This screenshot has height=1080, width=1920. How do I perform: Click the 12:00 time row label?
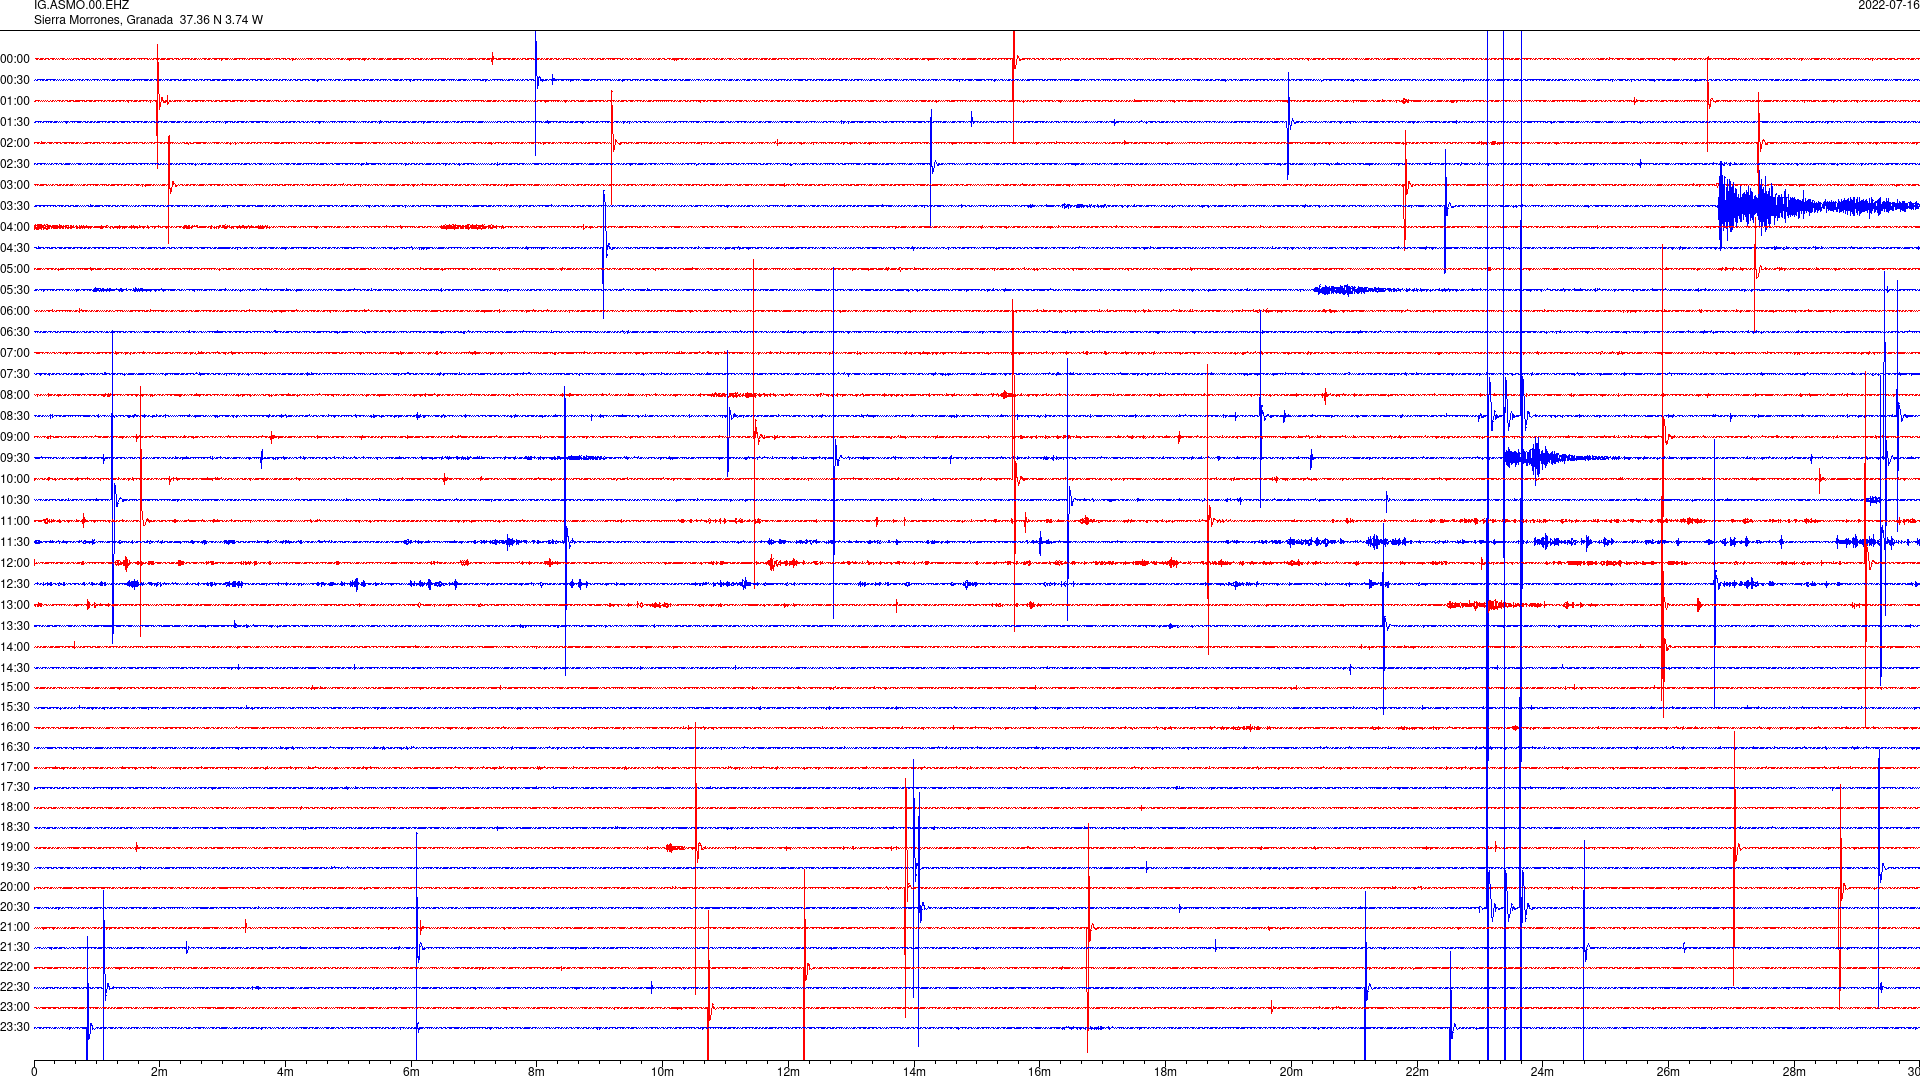15,563
